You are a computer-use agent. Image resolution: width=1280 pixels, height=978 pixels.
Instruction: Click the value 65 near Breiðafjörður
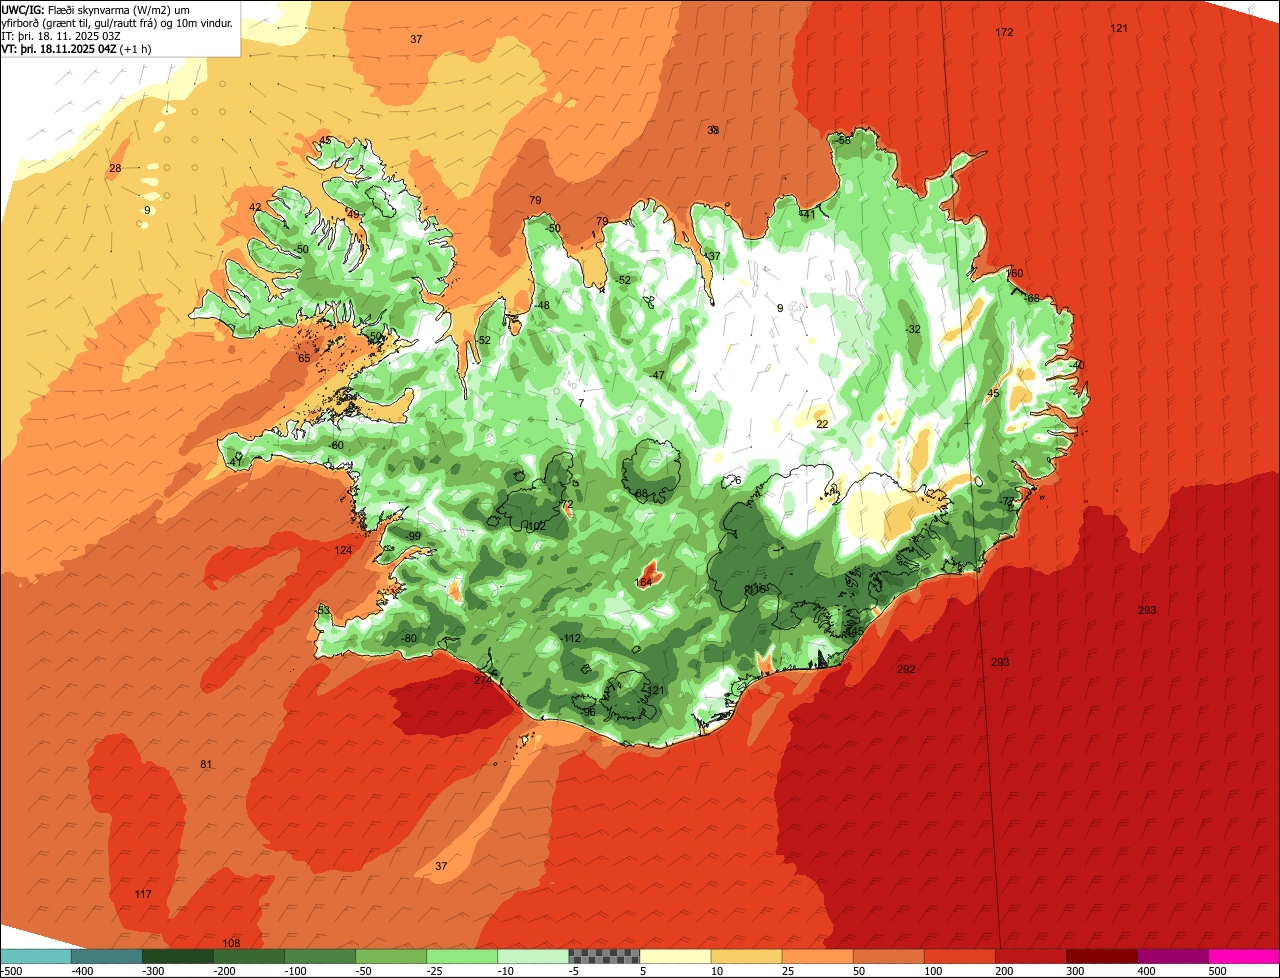[x=304, y=358]
